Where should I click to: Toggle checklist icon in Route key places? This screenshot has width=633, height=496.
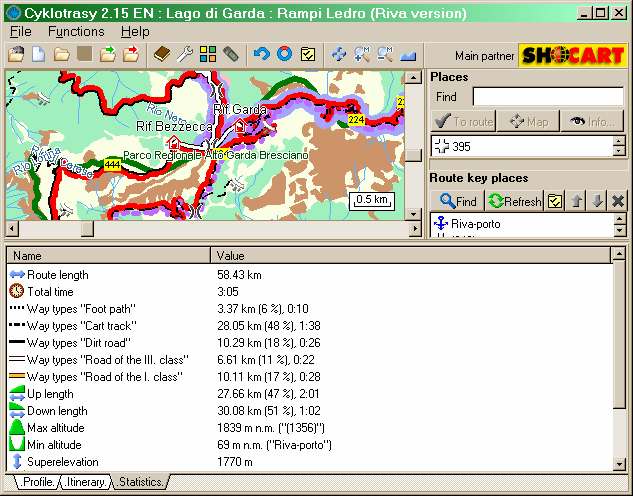556,201
